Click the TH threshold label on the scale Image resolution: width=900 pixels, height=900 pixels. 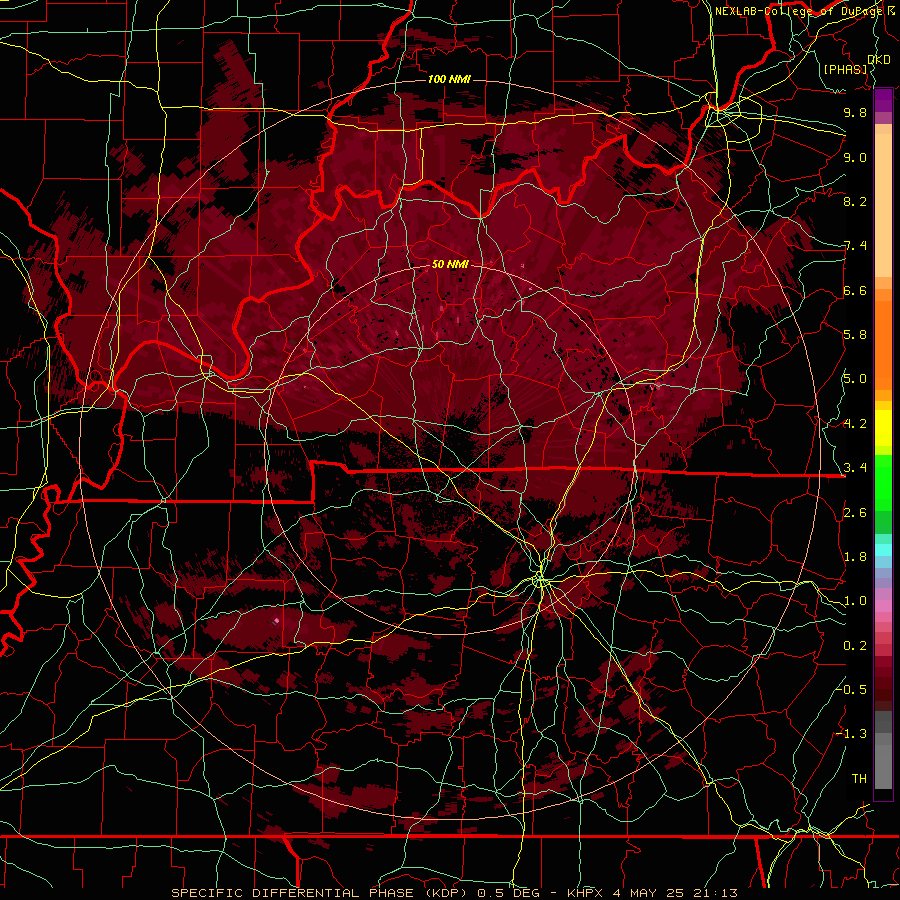tap(859, 779)
